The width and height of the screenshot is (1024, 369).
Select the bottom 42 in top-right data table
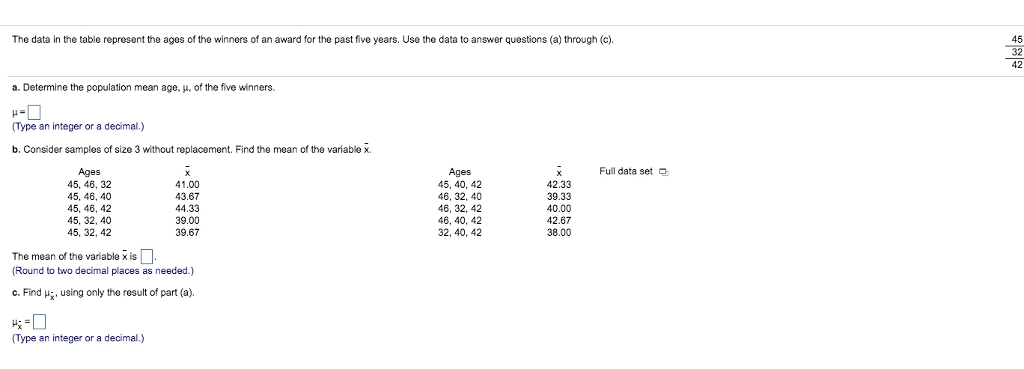1016,64
